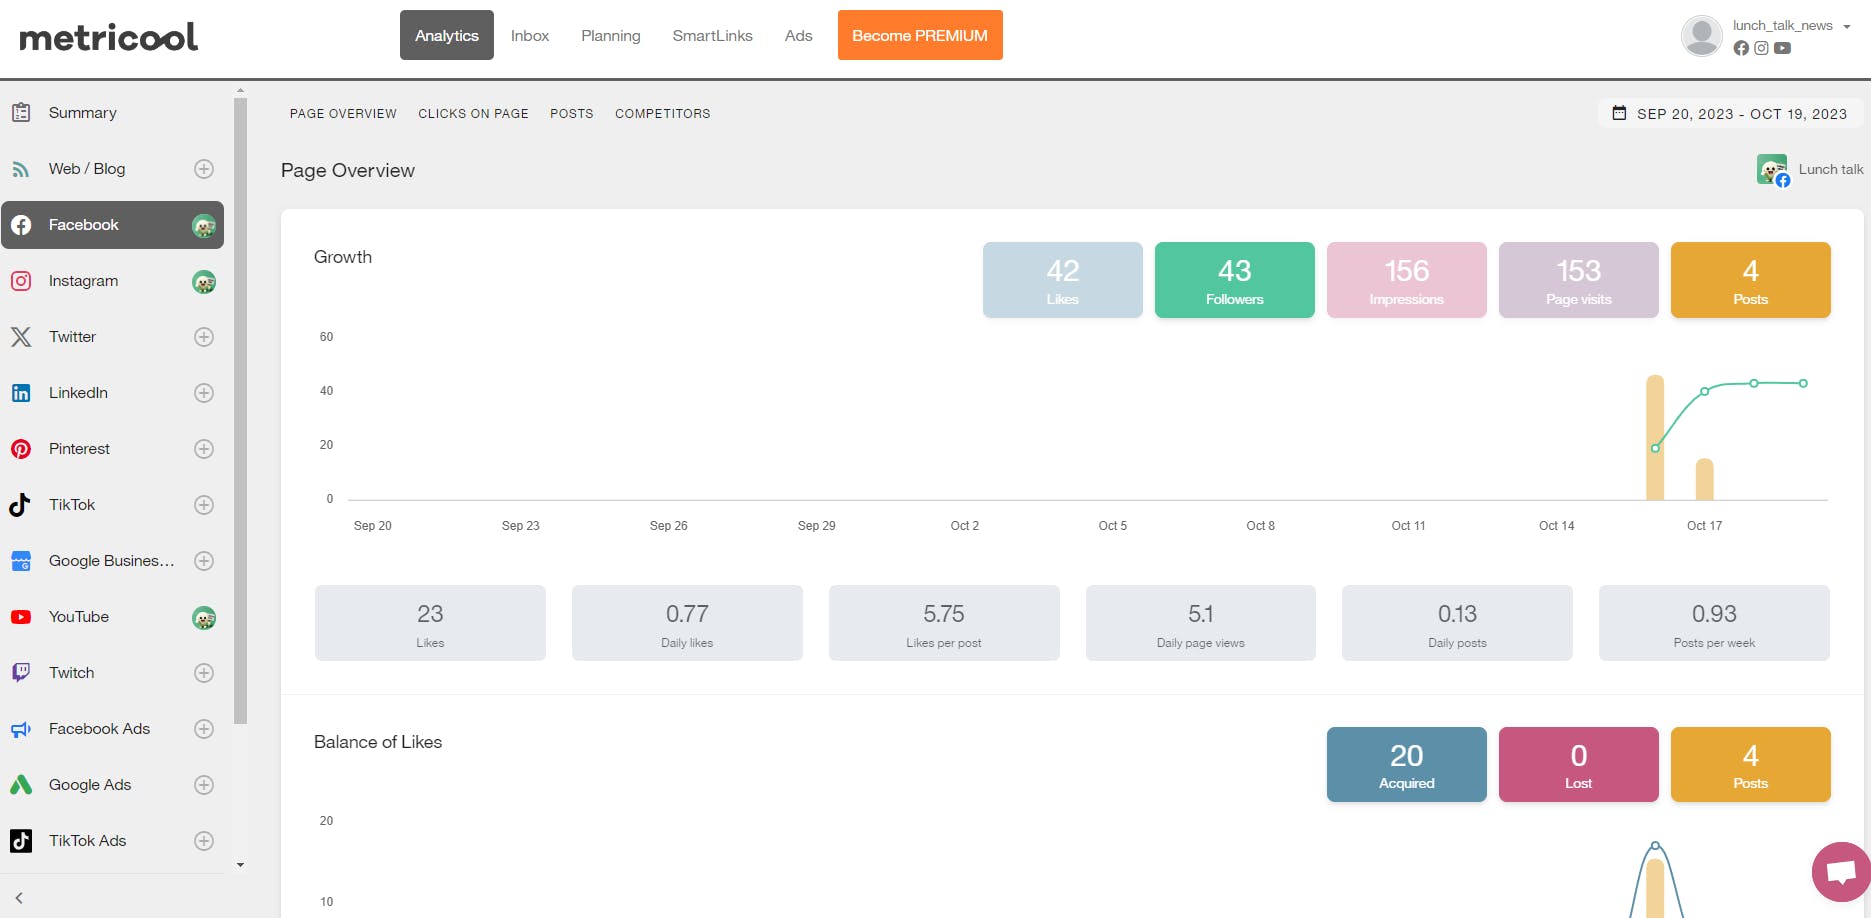The height and width of the screenshot is (918, 1871).
Task: Open the Planning tab
Action: [611, 35]
